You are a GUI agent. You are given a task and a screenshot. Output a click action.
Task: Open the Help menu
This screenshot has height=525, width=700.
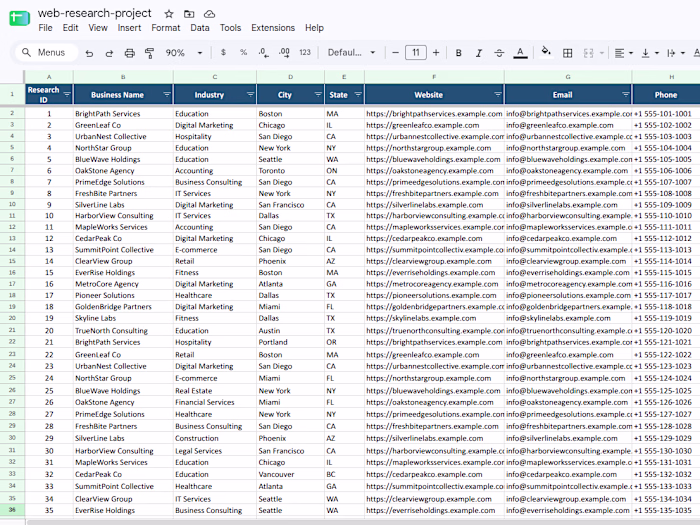(x=314, y=28)
